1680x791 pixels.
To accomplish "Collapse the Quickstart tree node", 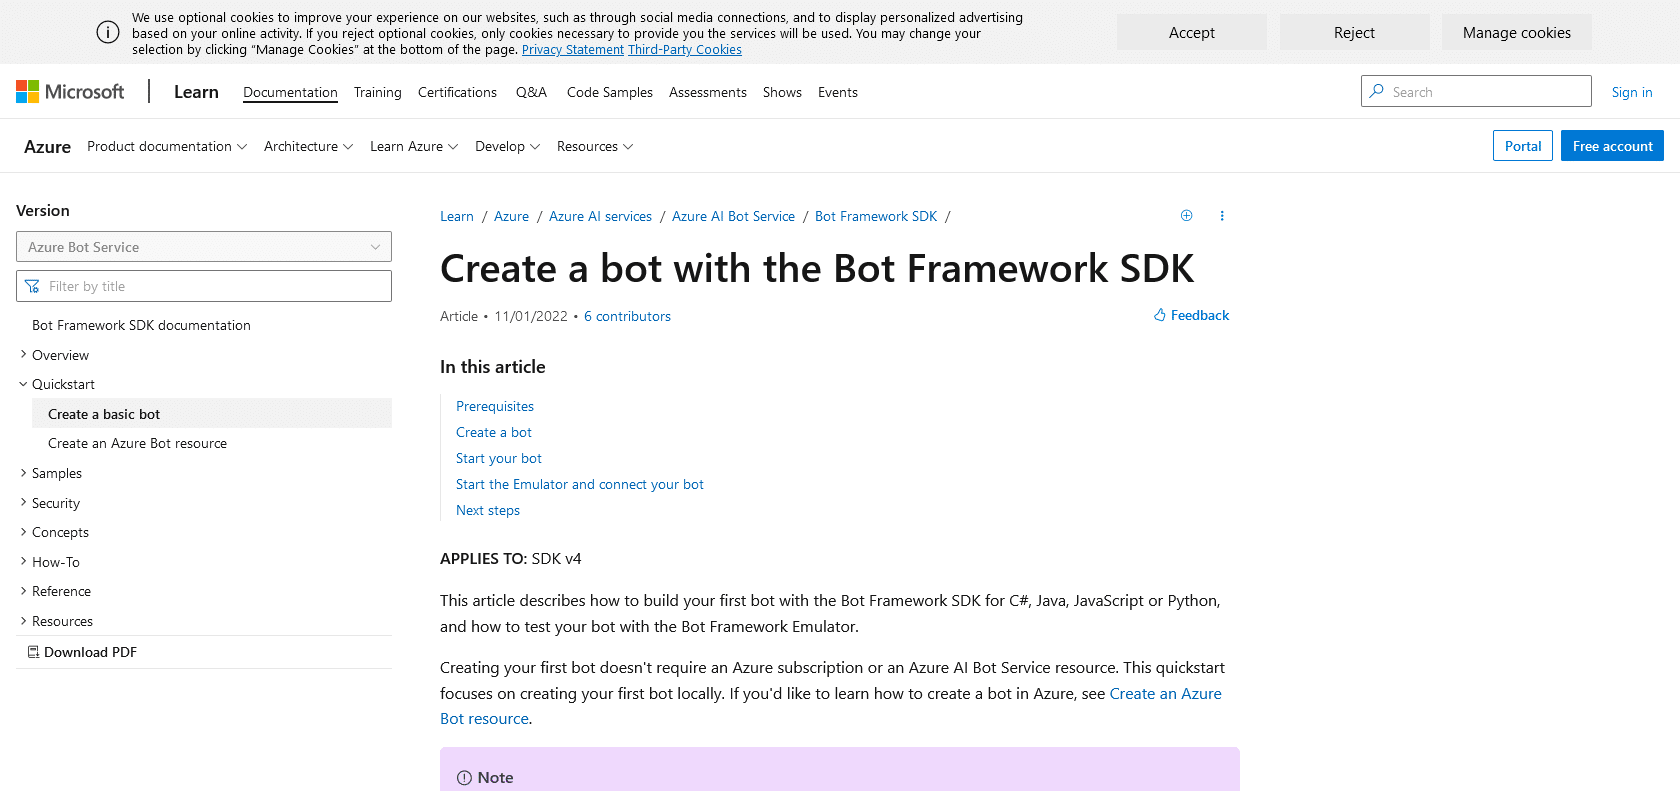I will tap(23, 384).
